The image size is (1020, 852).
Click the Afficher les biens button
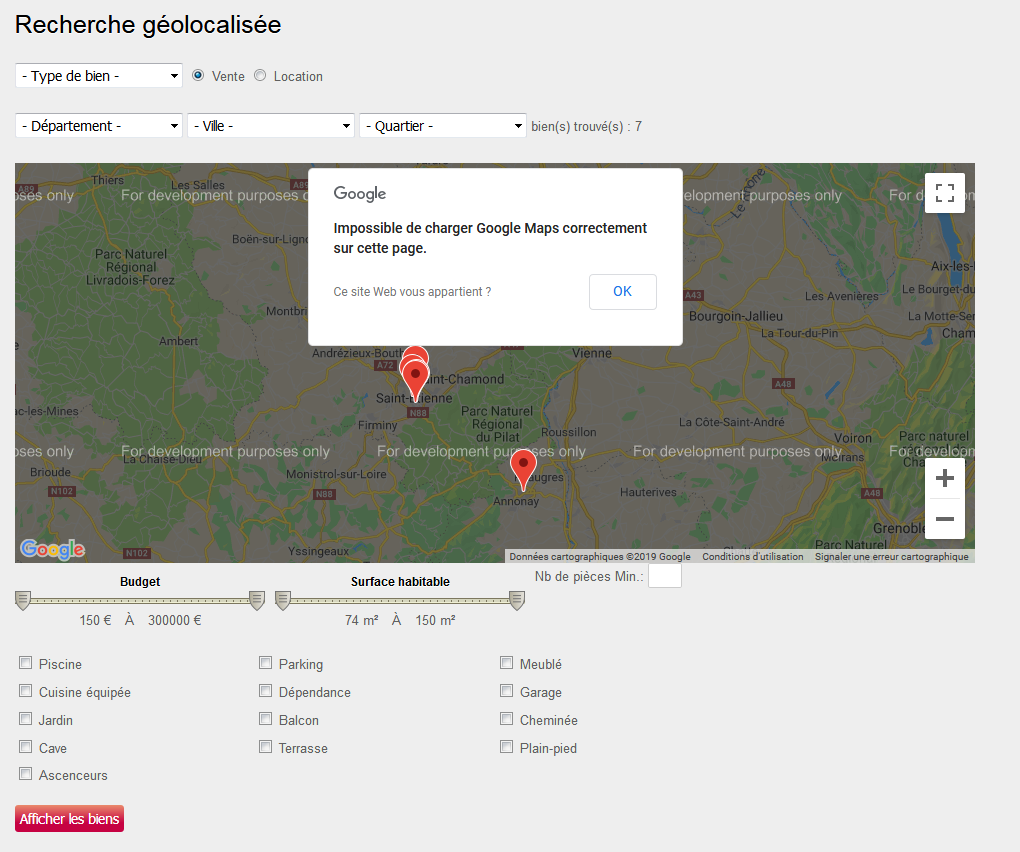click(x=68, y=818)
